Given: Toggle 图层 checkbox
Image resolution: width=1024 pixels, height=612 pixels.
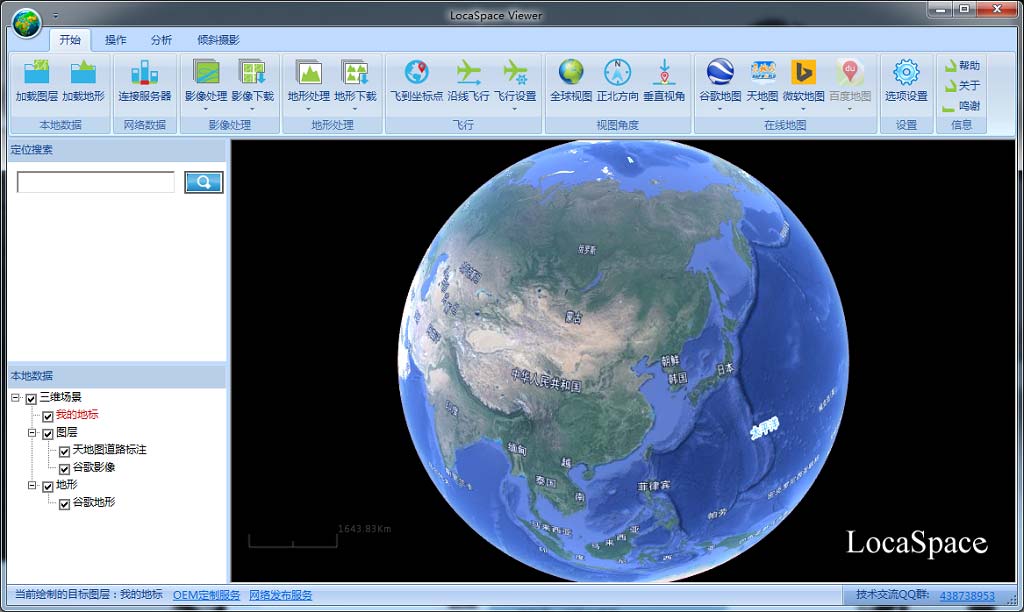Looking at the screenshot, I should (x=48, y=434).
